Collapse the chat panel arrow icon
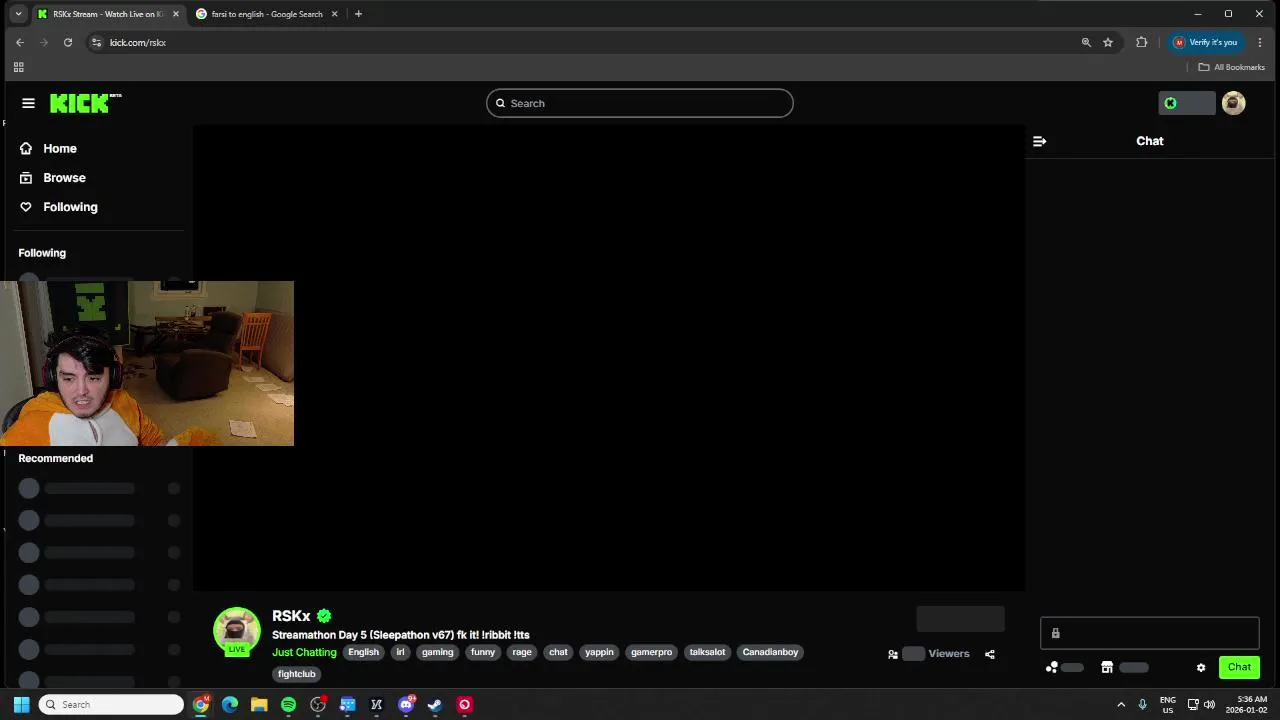Screen dimensions: 1280x720 [x=1039, y=141]
